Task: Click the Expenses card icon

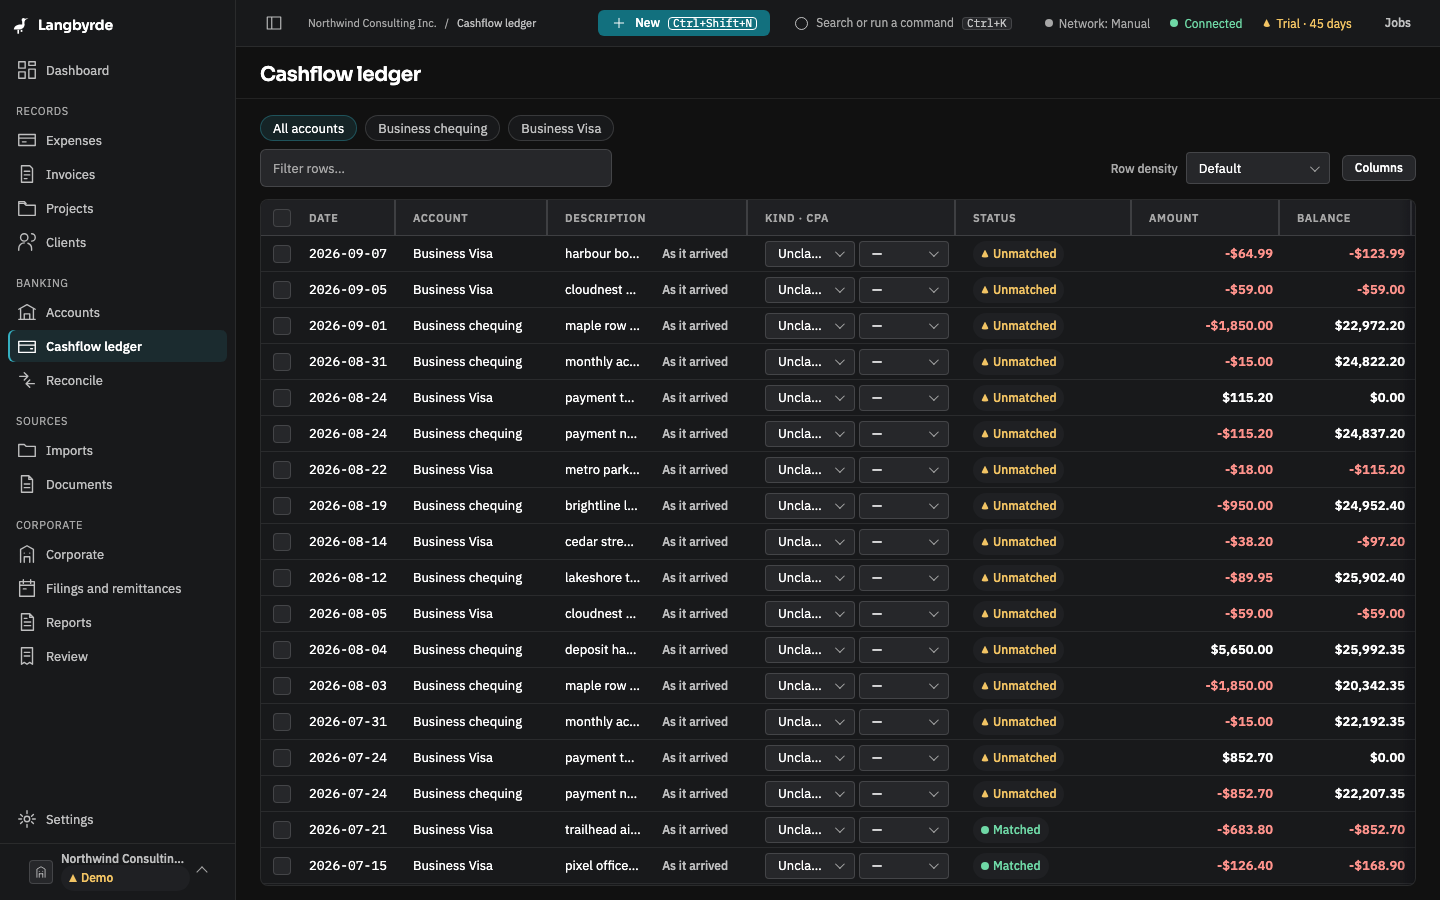Action: click(x=27, y=140)
